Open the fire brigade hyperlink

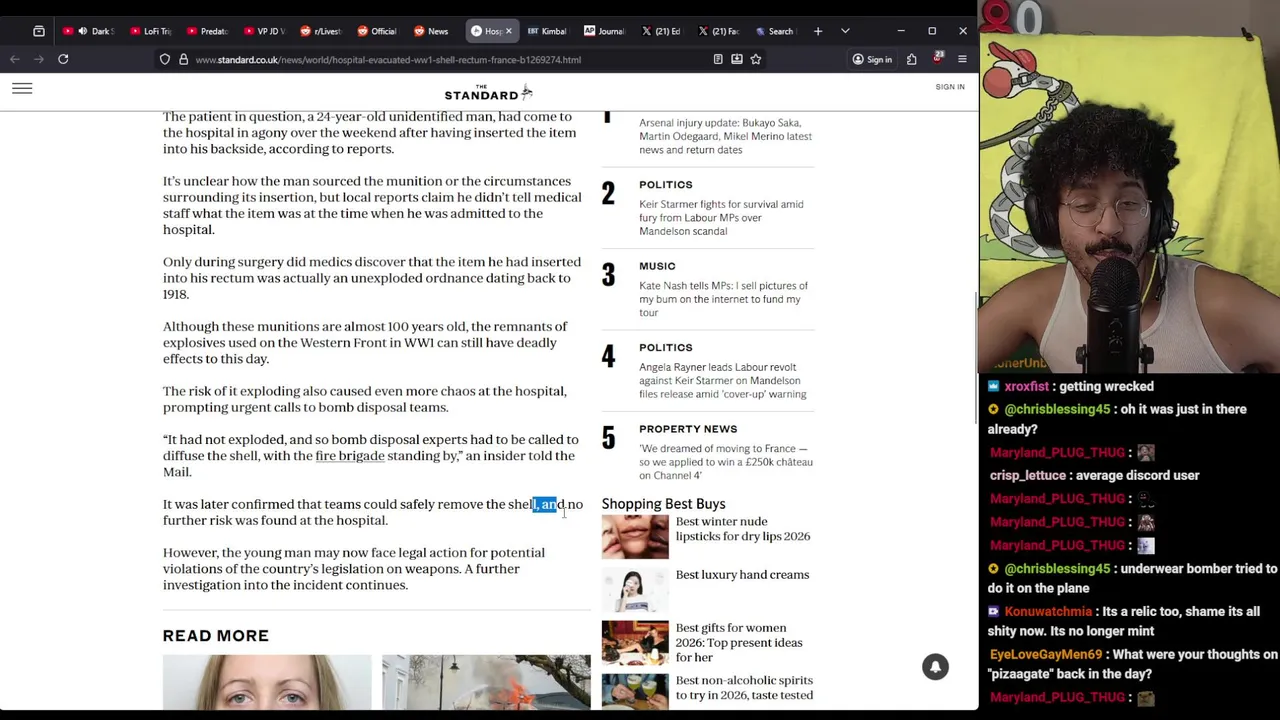[x=350, y=456]
